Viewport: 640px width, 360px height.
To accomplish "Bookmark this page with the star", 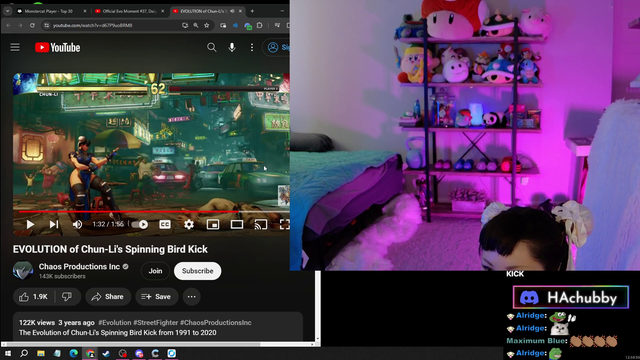I will 207,25.
